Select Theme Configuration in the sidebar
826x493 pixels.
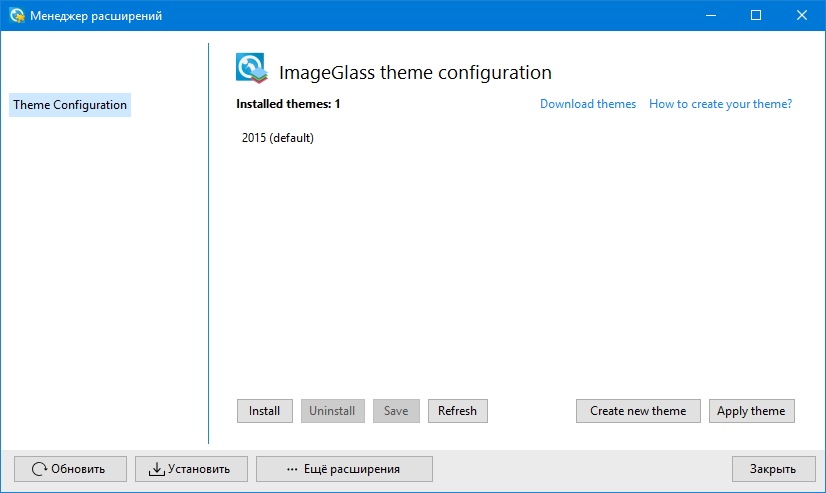pos(70,105)
